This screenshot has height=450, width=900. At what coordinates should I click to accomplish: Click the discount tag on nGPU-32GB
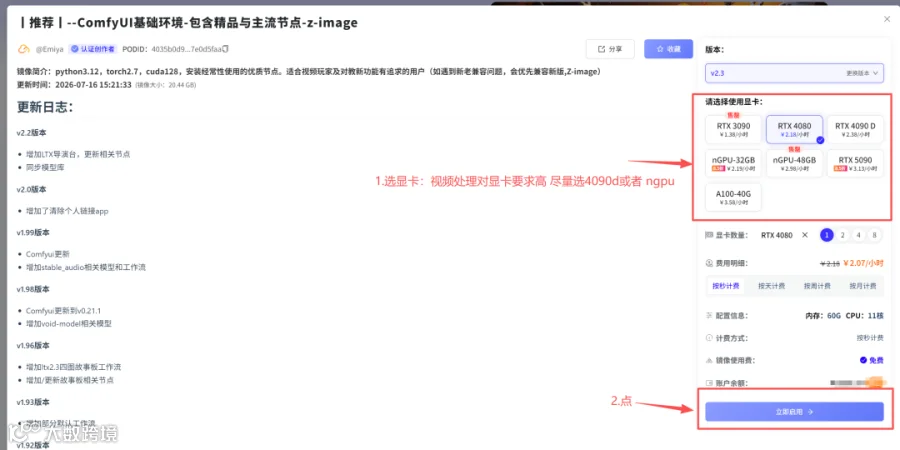[718, 169]
